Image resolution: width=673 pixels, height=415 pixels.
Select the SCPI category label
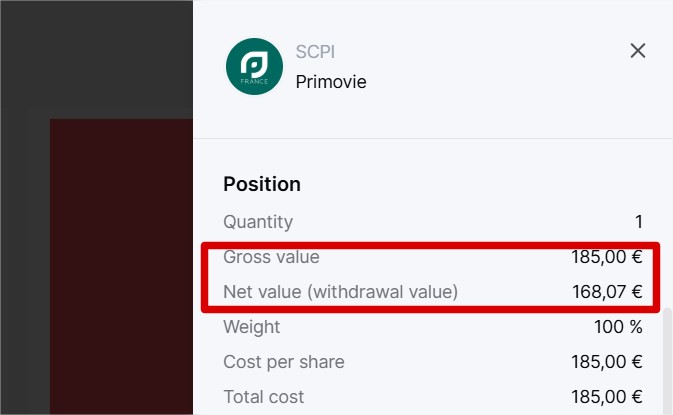click(x=315, y=52)
